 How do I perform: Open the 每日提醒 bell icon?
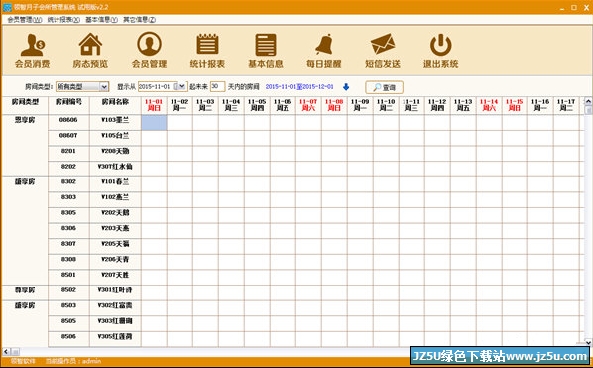[324, 51]
